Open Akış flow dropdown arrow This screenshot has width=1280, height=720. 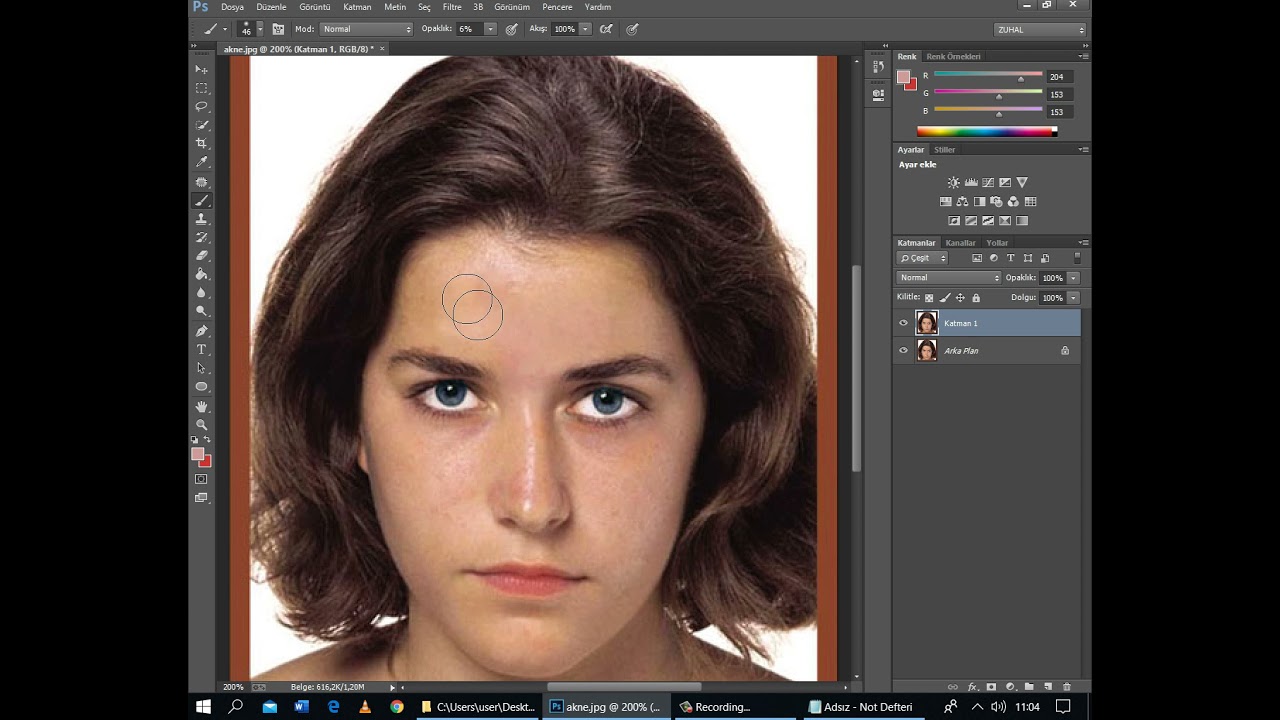[585, 29]
